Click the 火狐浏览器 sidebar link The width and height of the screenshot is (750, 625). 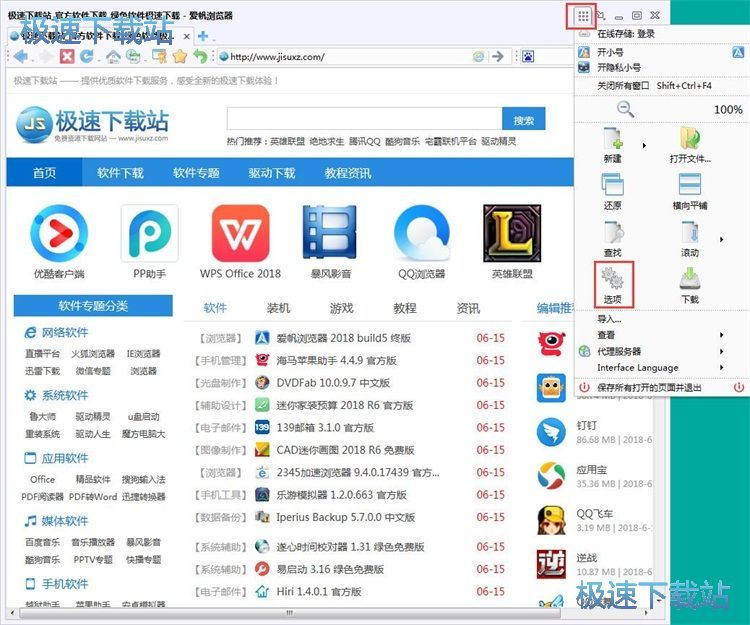(x=93, y=354)
